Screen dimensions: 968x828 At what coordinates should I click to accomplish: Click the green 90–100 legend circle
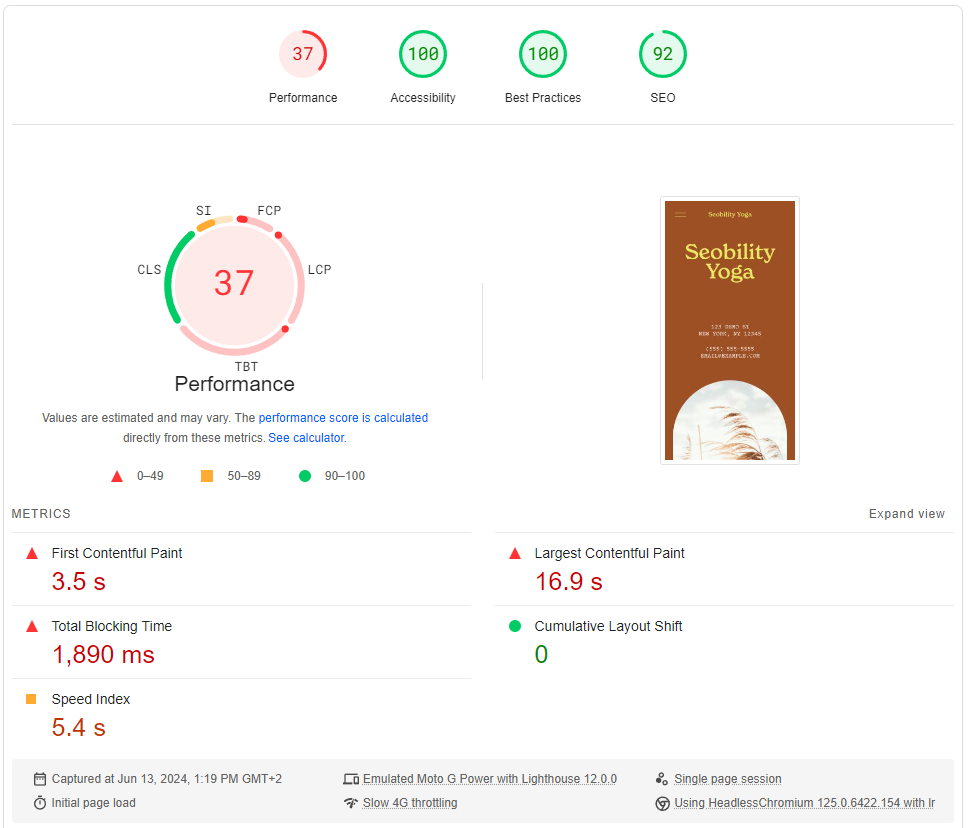305,476
